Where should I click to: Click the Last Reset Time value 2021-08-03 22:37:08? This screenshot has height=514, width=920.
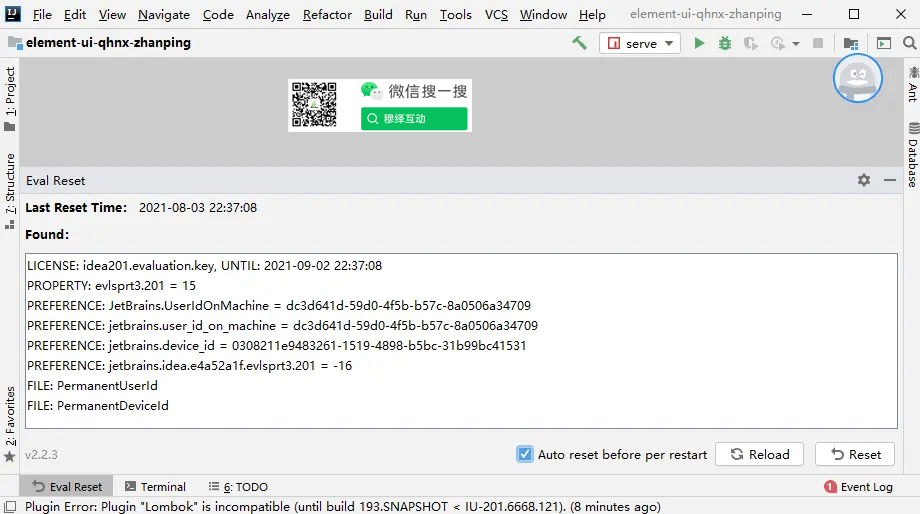coord(198,208)
